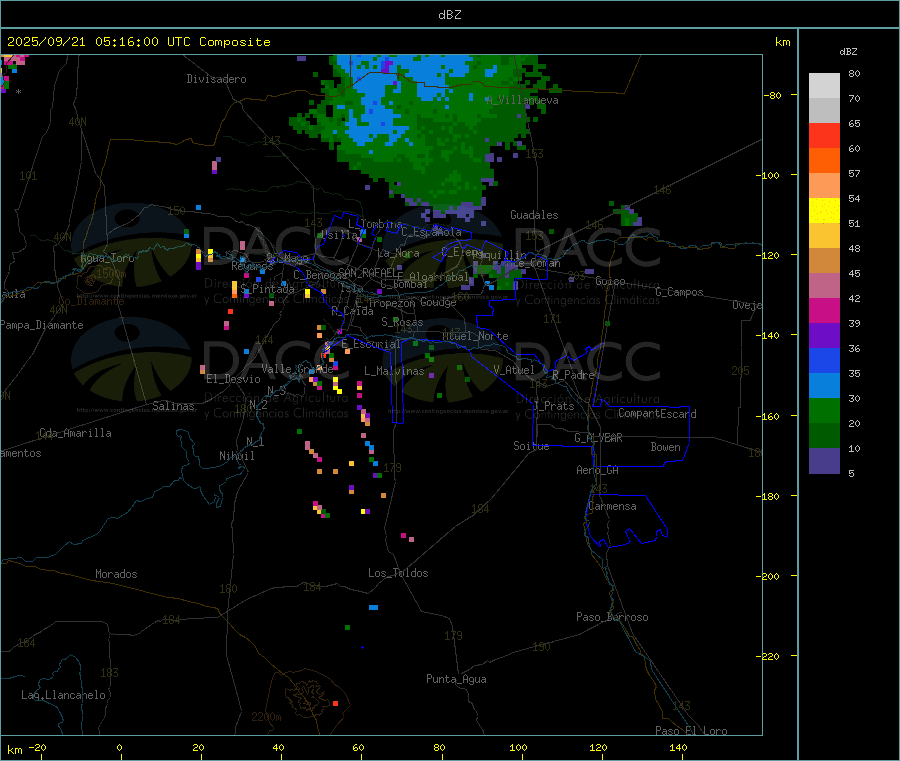Click the SAN_RAFAEL city label
The image size is (900, 761).
click(x=370, y=272)
